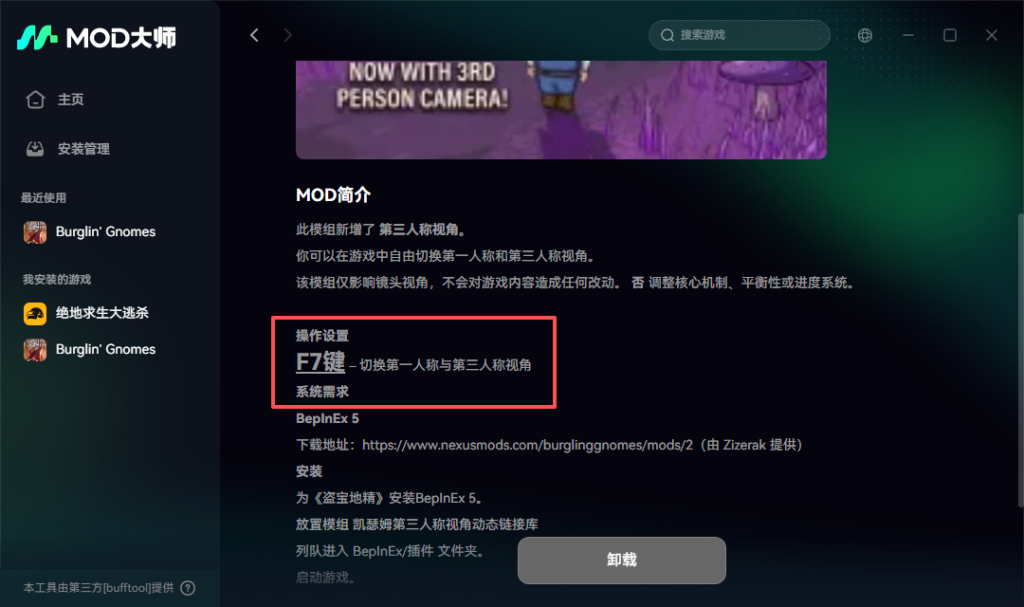This screenshot has height=607, width=1024.
Task: Click the 主页 menu label
Action: (71, 99)
